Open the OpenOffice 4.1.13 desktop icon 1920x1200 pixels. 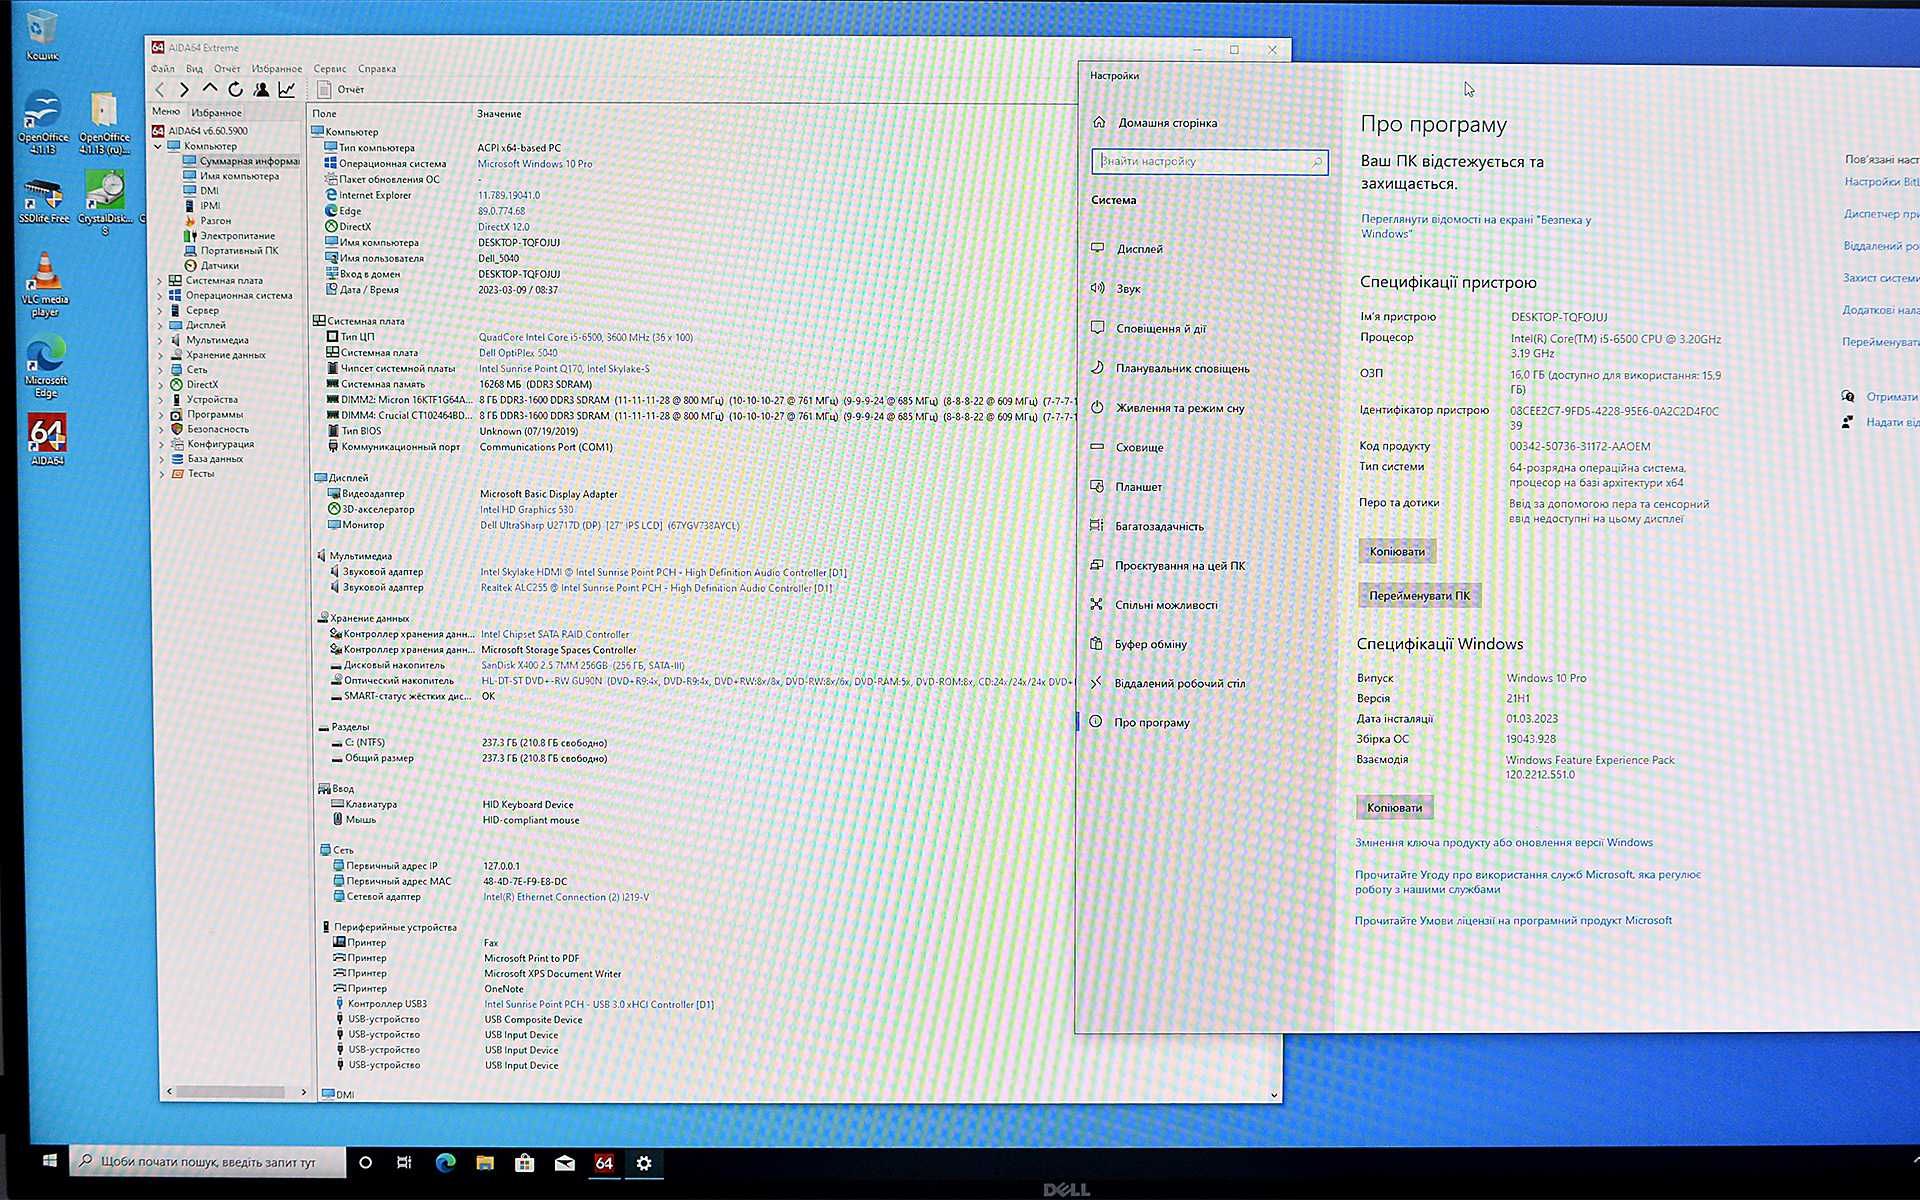click(x=42, y=122)
